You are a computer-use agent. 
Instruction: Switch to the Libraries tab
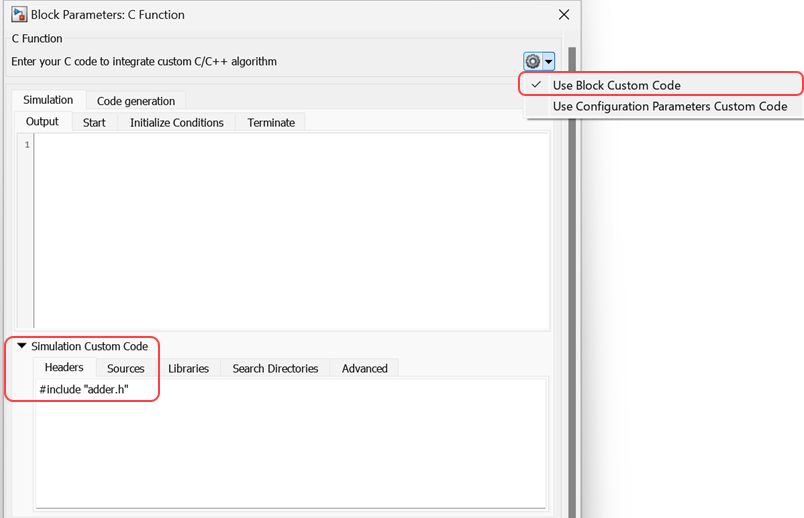188,369
